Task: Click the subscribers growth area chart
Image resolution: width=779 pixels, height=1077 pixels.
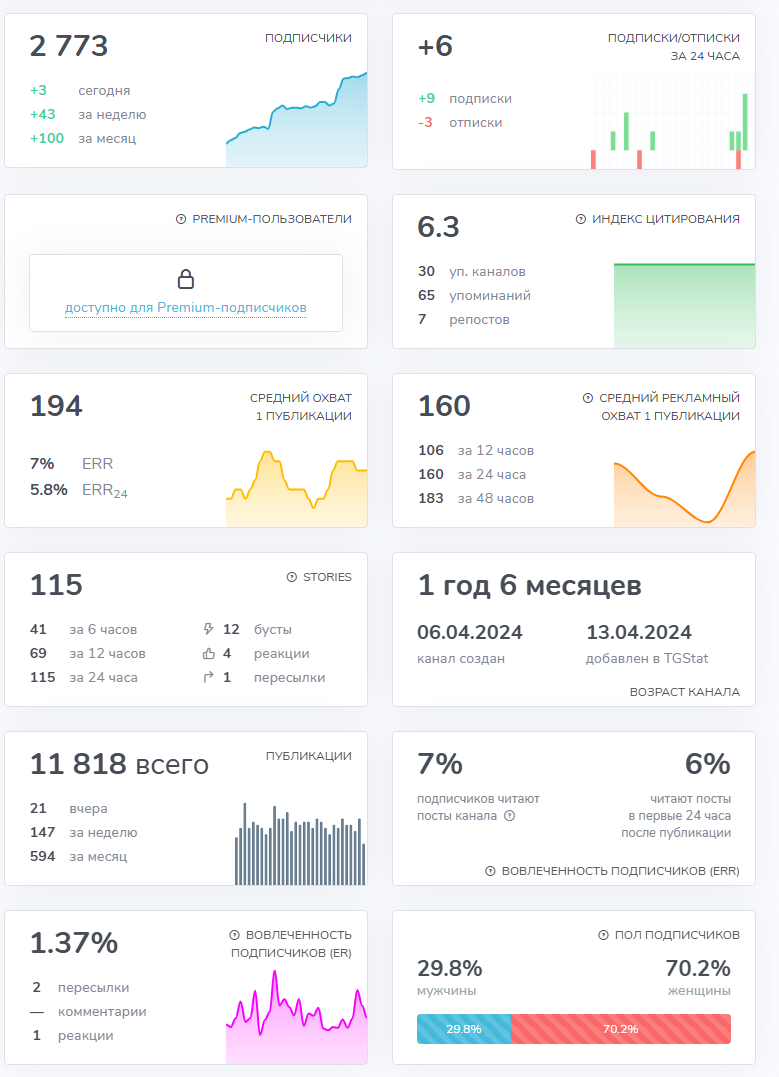Action: [297, 120]
